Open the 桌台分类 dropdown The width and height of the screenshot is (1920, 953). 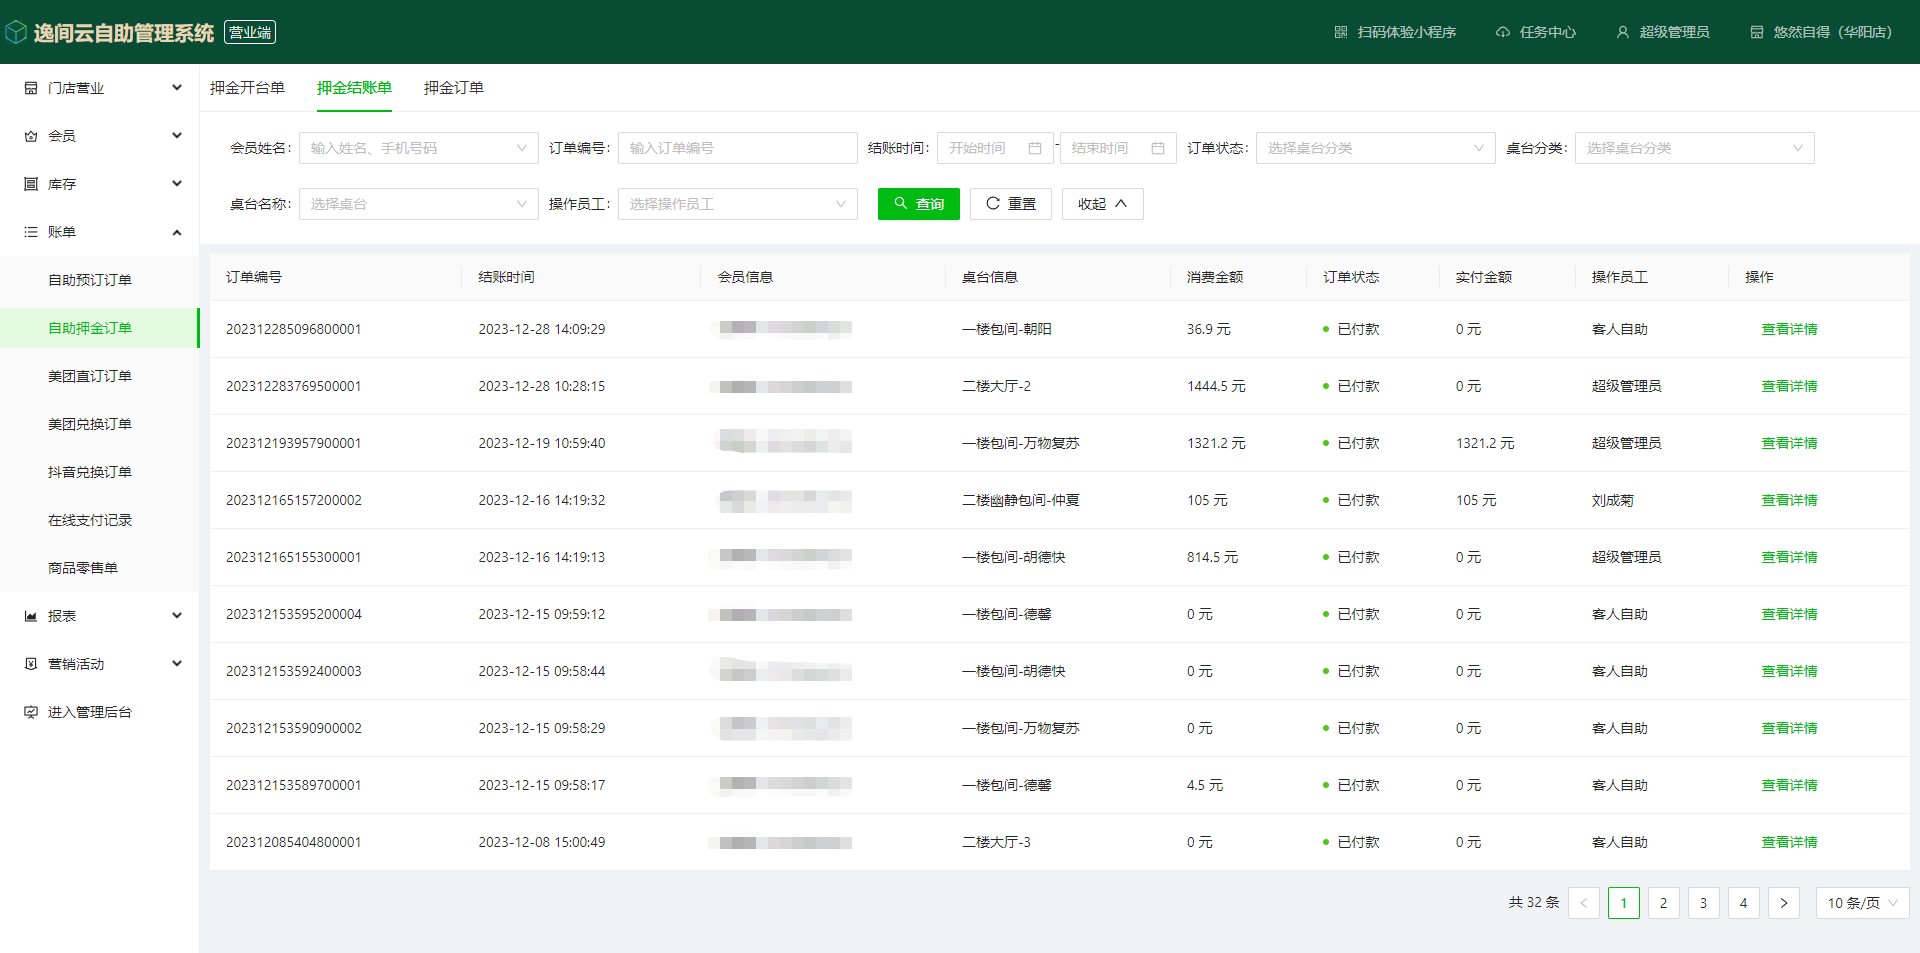(x=1695, y=148)
